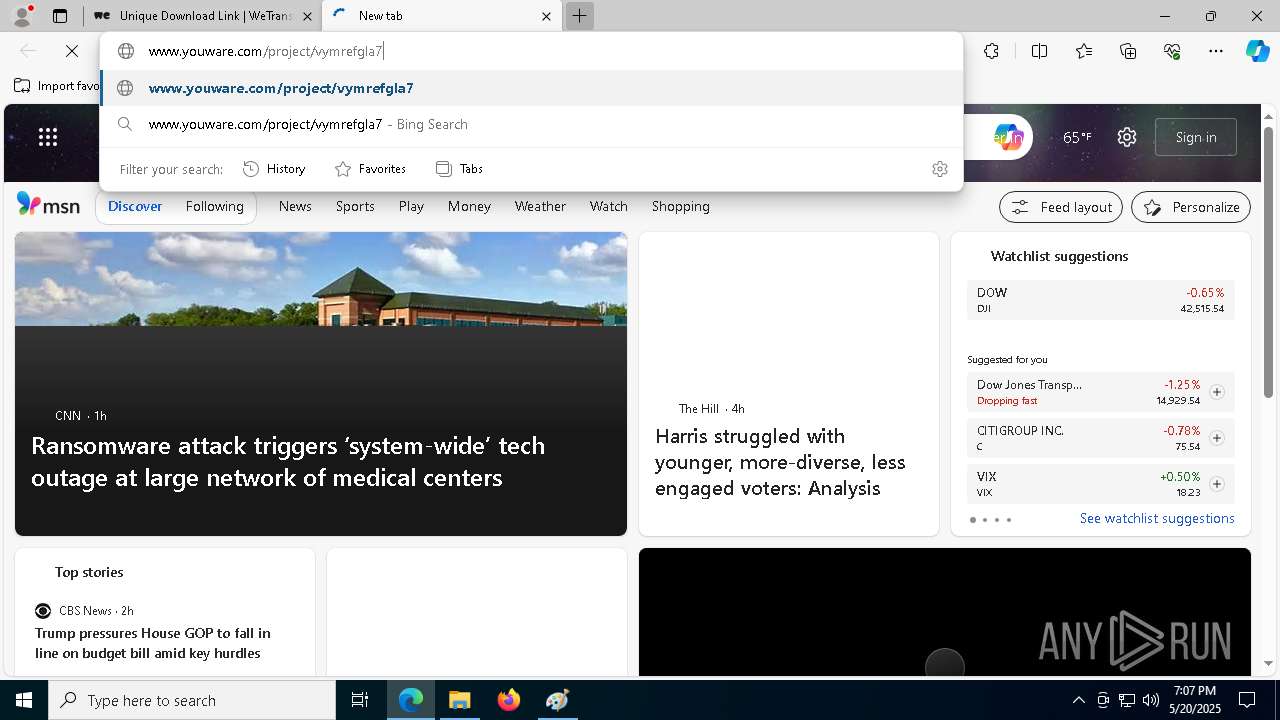
Task: Open the Watch section
Action: point(608,206)
